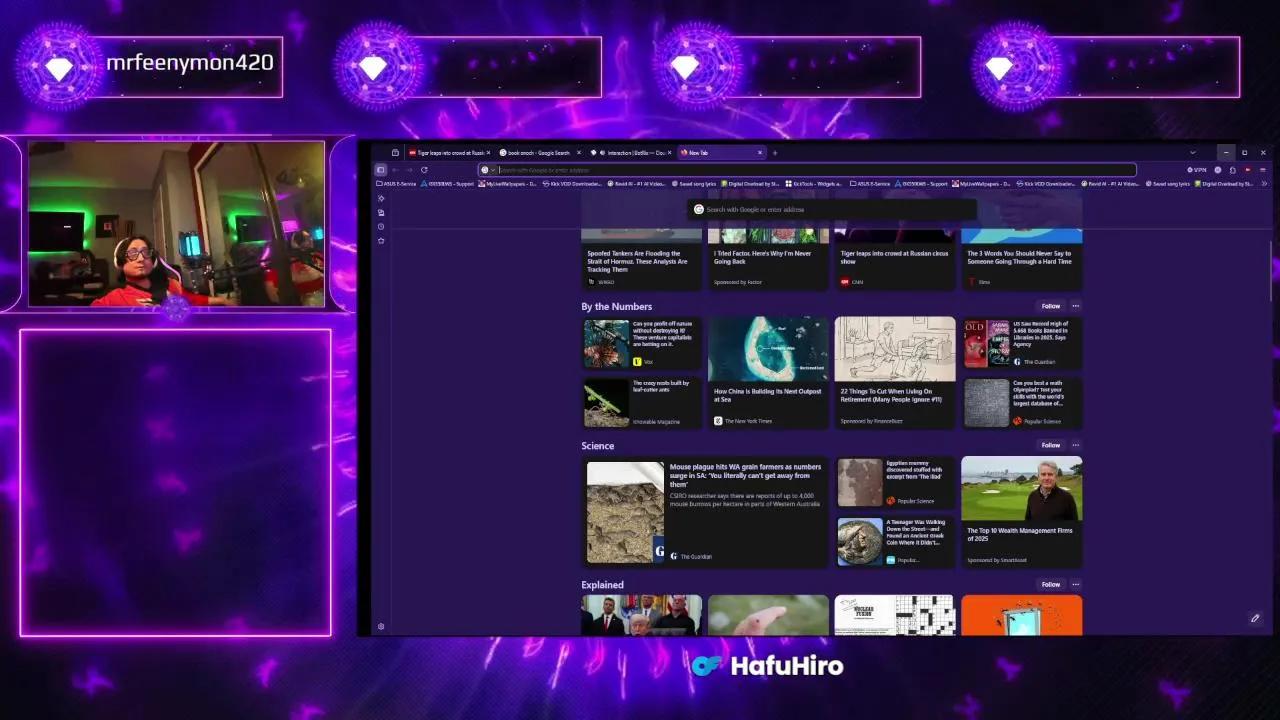Open Science section more options
1280x720 pixels.
point(1076,445)
